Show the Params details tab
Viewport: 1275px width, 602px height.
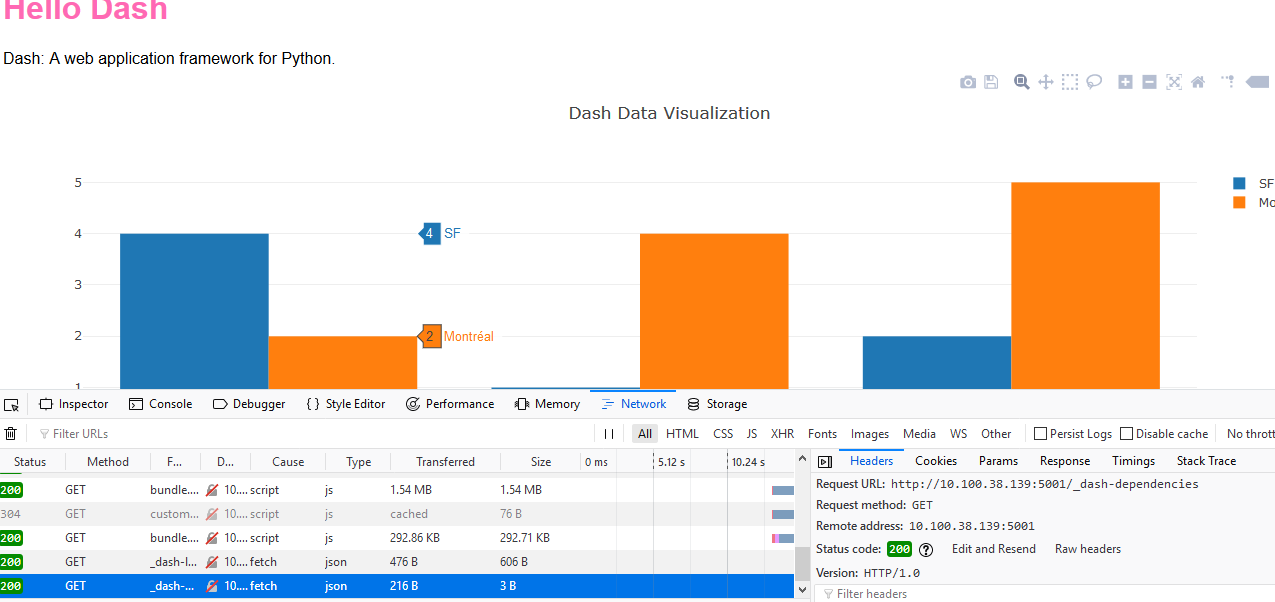pyautogui.click(x=998, y=461)
